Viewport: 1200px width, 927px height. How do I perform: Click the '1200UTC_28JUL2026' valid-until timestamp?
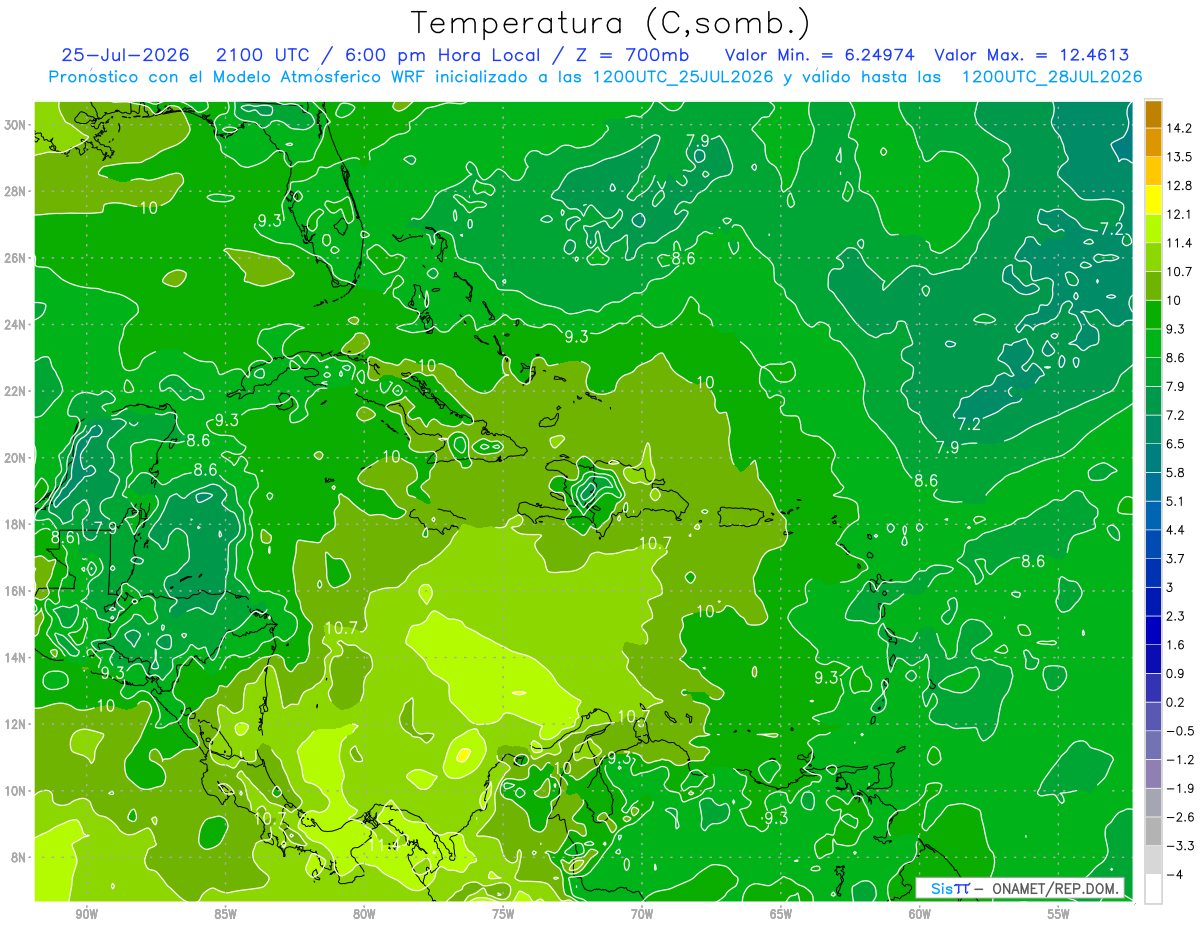1050,77
